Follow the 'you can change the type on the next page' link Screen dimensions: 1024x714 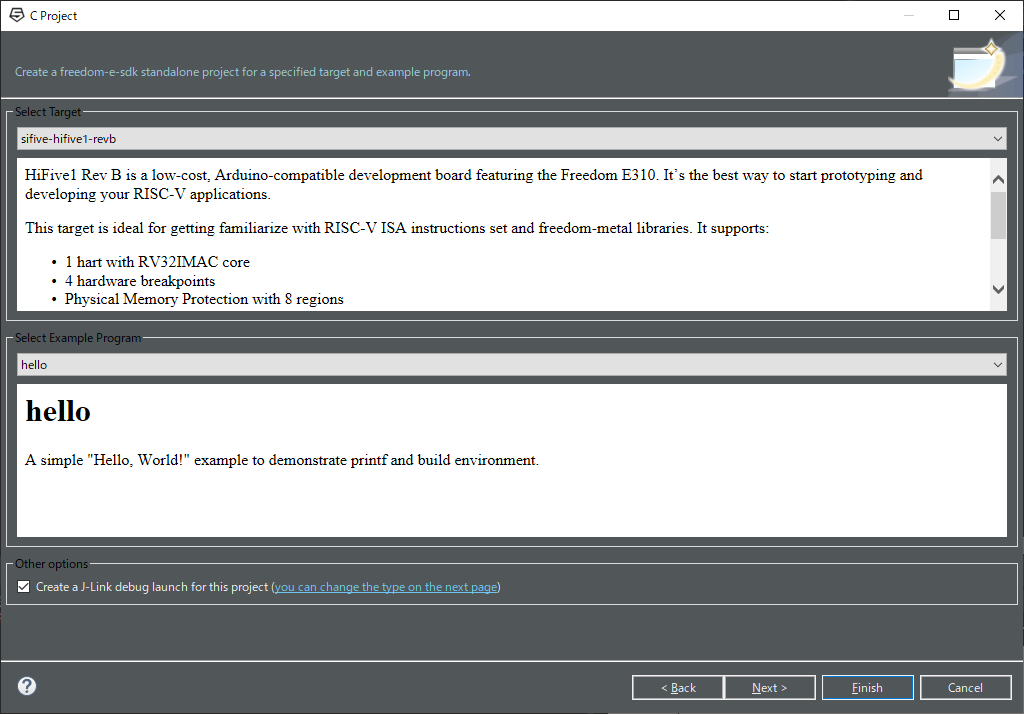386,587
